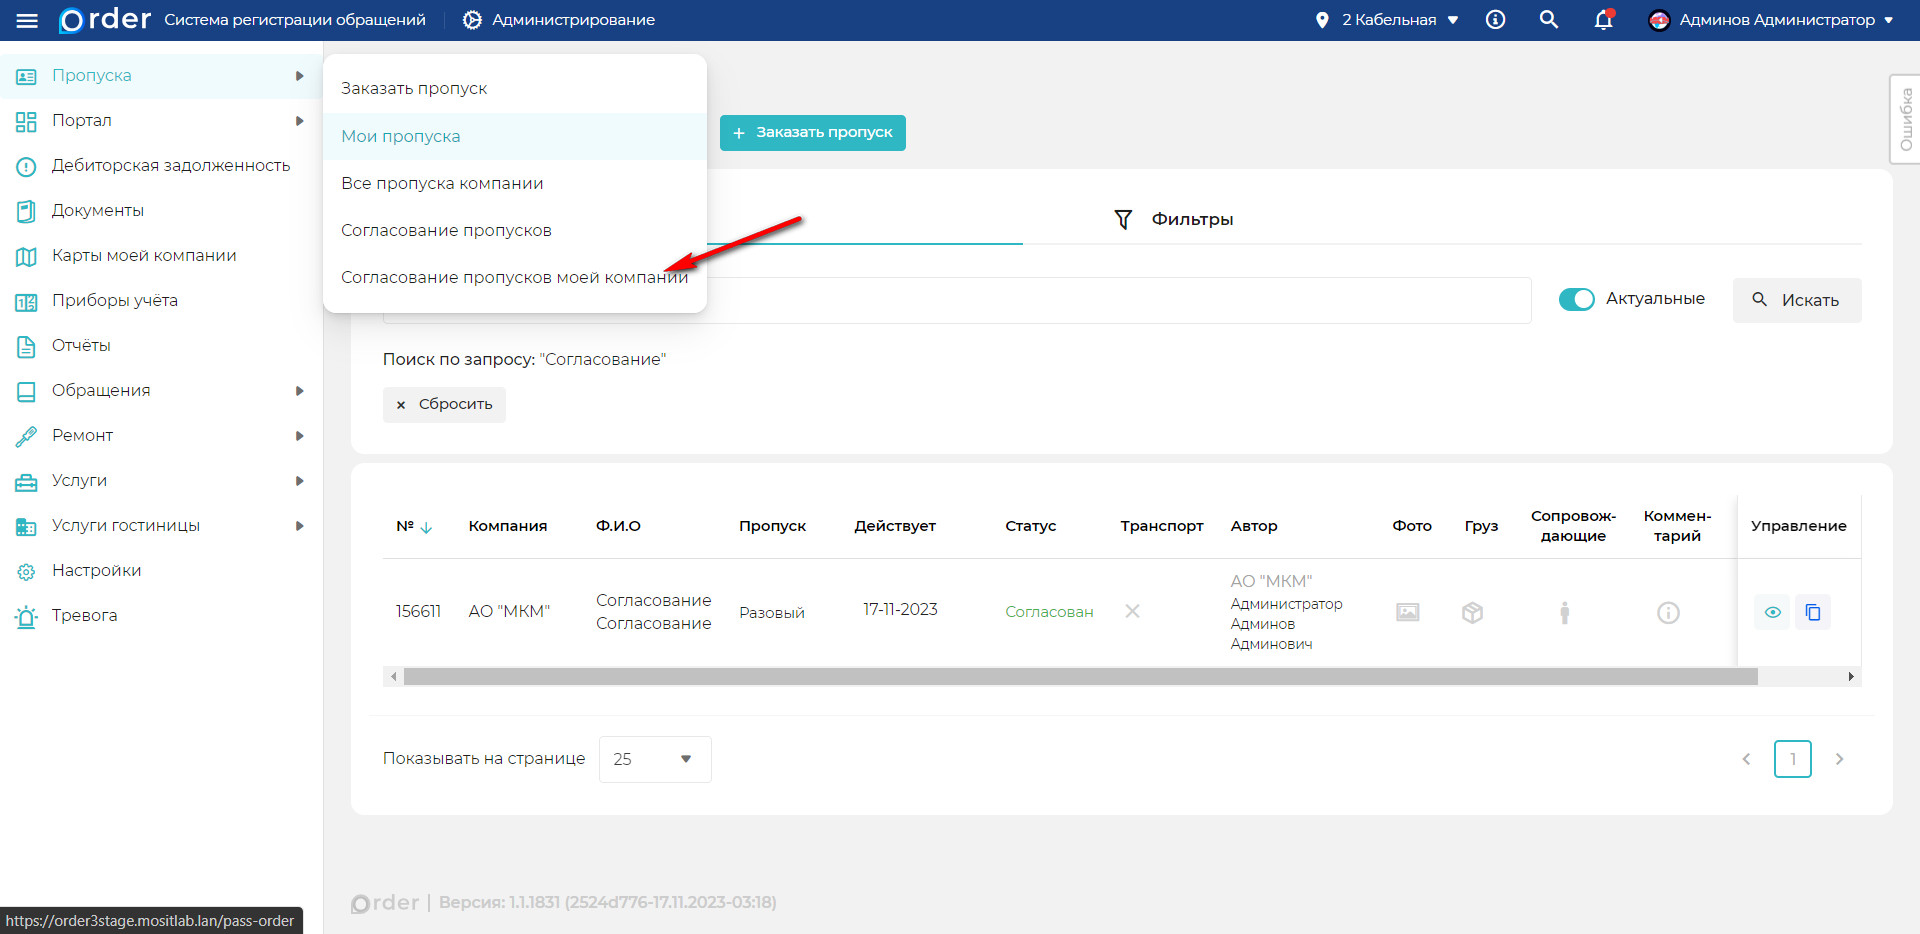
Task: Toggle the Актуальные switch
Action: (1576, 299)
